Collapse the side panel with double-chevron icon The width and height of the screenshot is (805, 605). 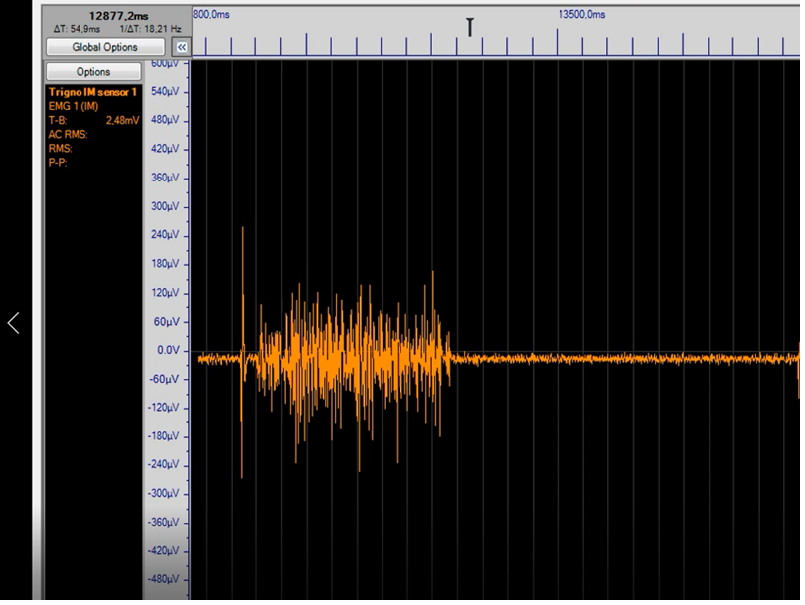point(182,47)
